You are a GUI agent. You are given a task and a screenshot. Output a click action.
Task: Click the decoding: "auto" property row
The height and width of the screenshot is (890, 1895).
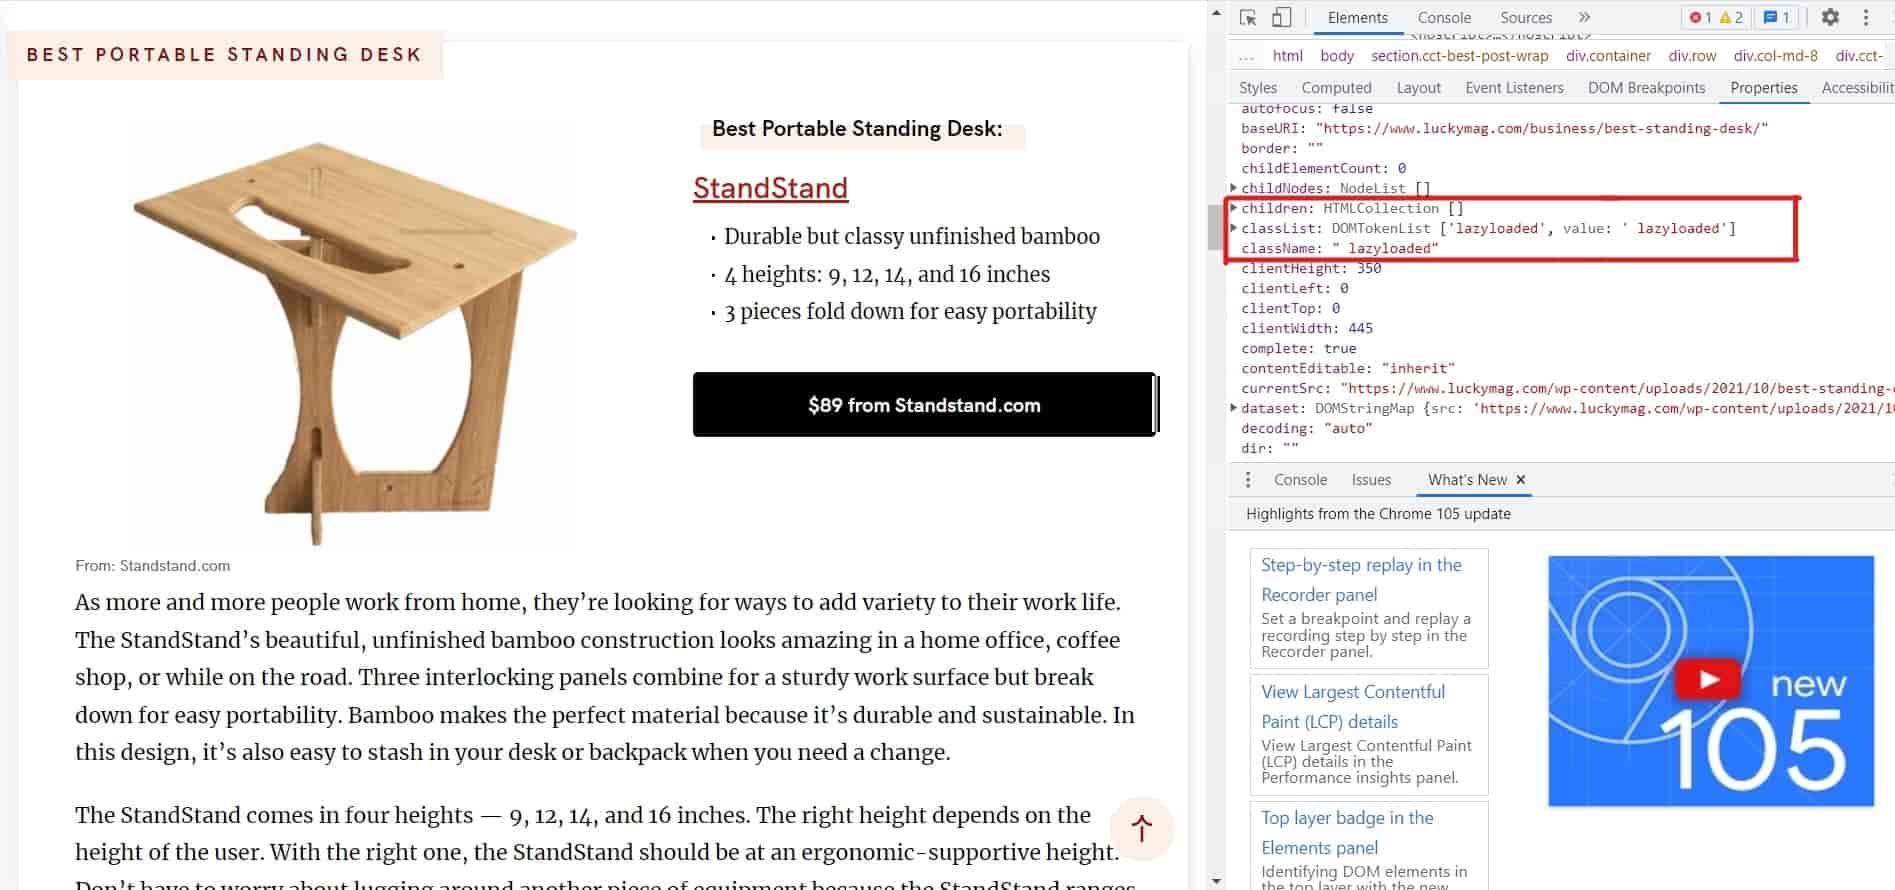1307,428
